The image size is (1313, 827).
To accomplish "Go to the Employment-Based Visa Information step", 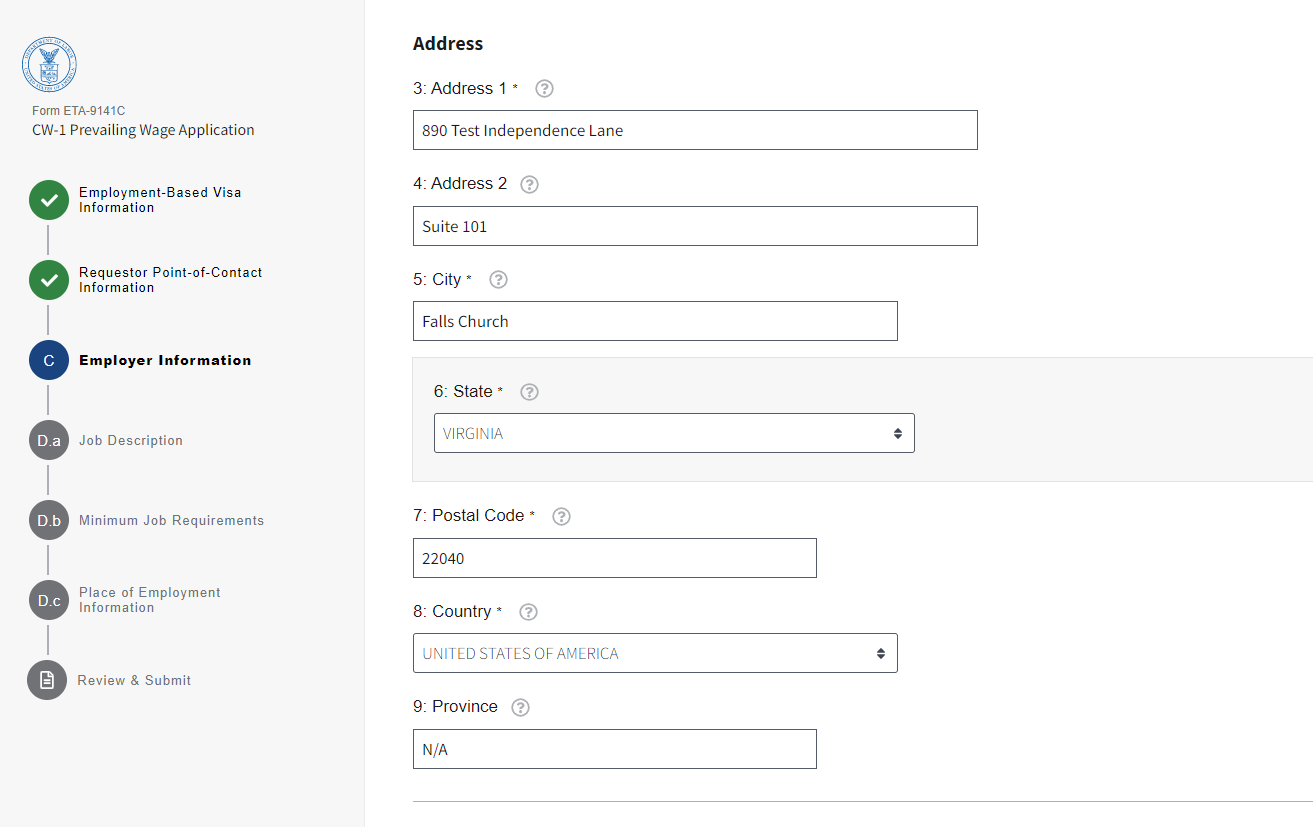I will click(x=160, y=200).
